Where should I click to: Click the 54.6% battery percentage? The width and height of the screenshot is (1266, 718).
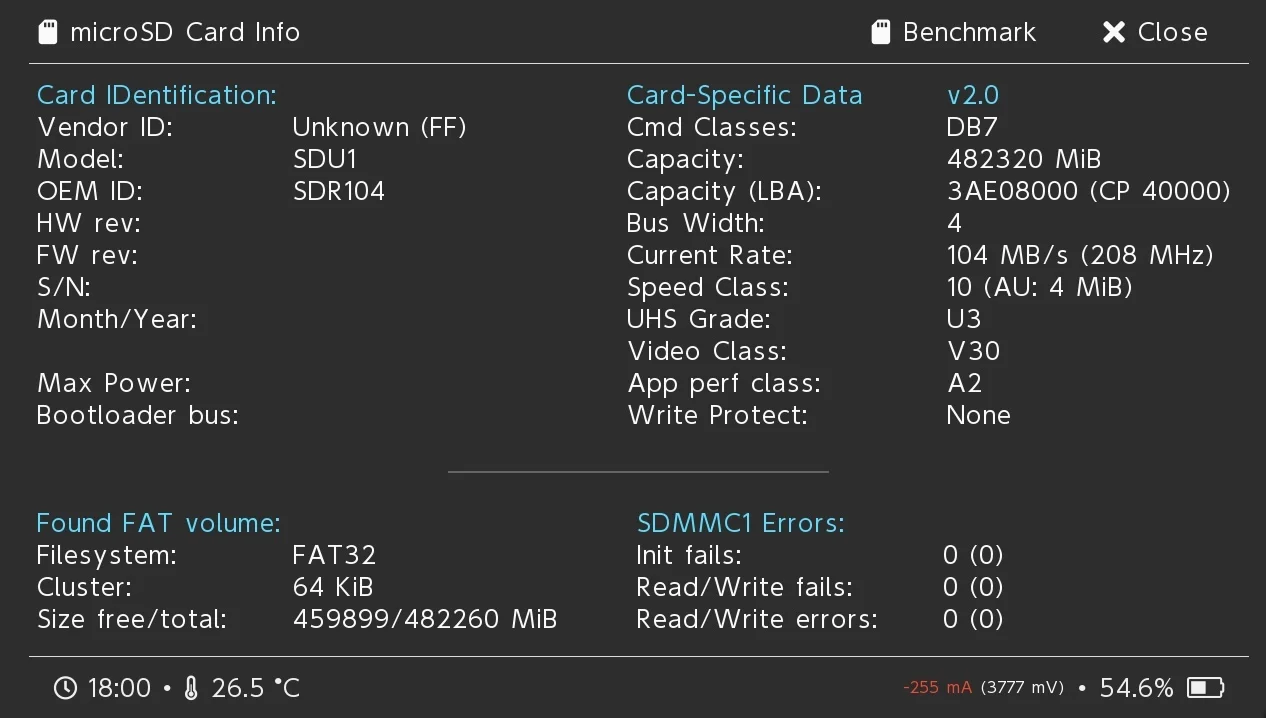point(1136,688)
